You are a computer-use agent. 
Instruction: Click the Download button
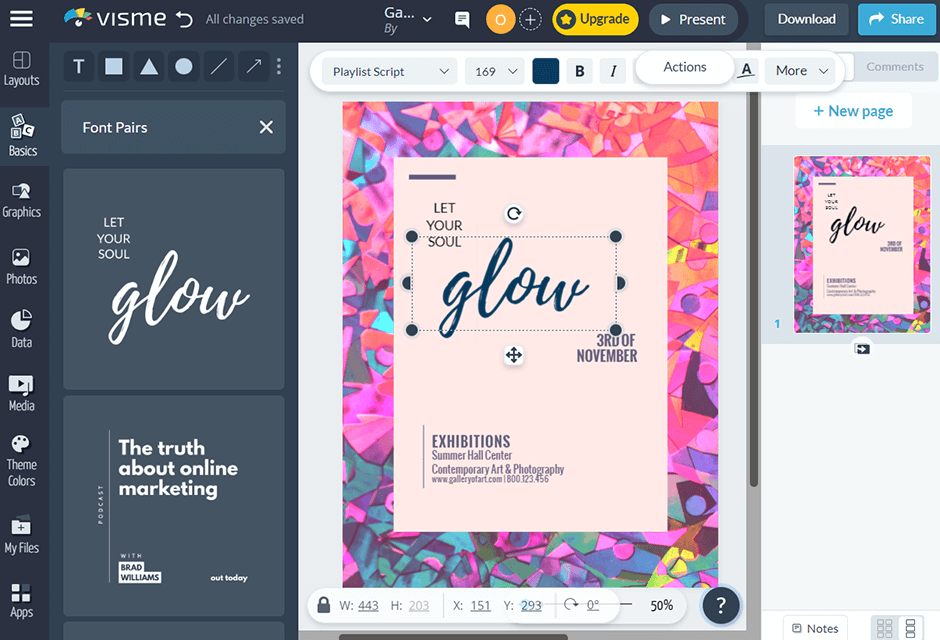(806, 19)
